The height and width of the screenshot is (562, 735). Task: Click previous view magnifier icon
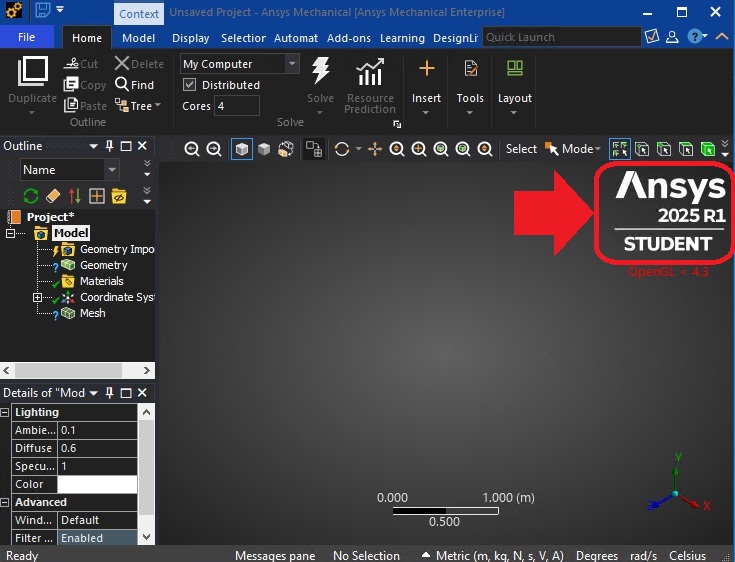192,149
